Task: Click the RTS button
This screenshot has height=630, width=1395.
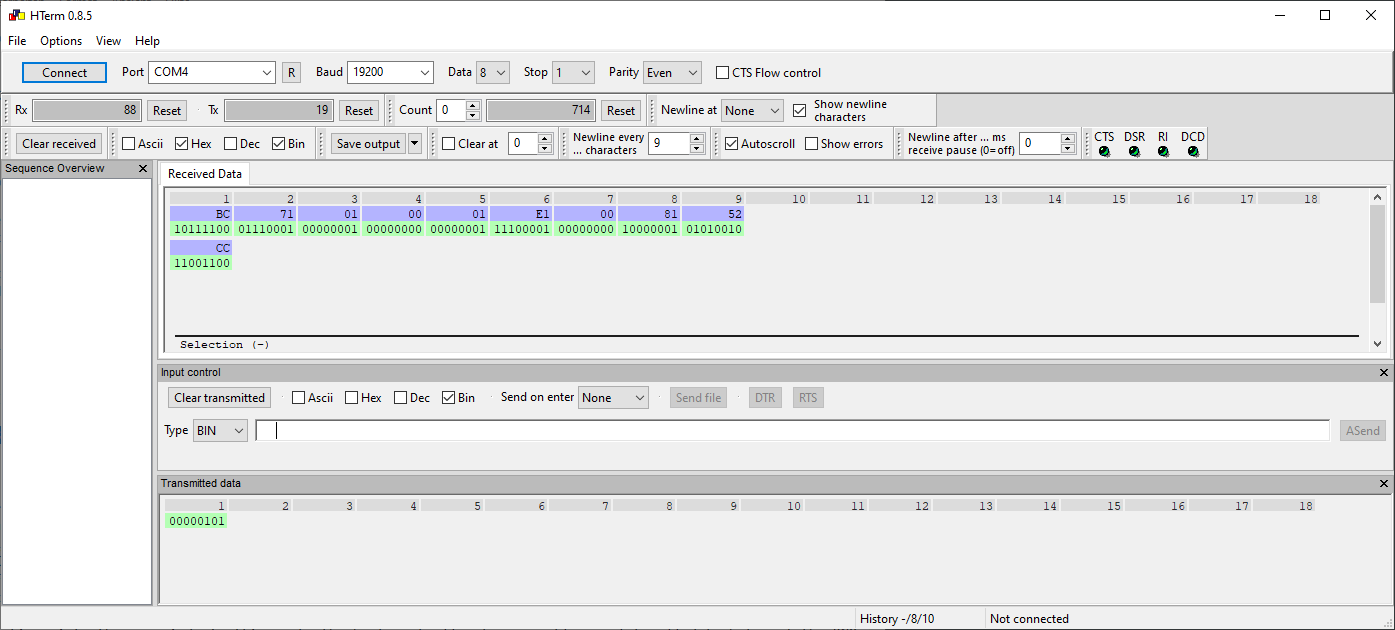Action: 808,398
